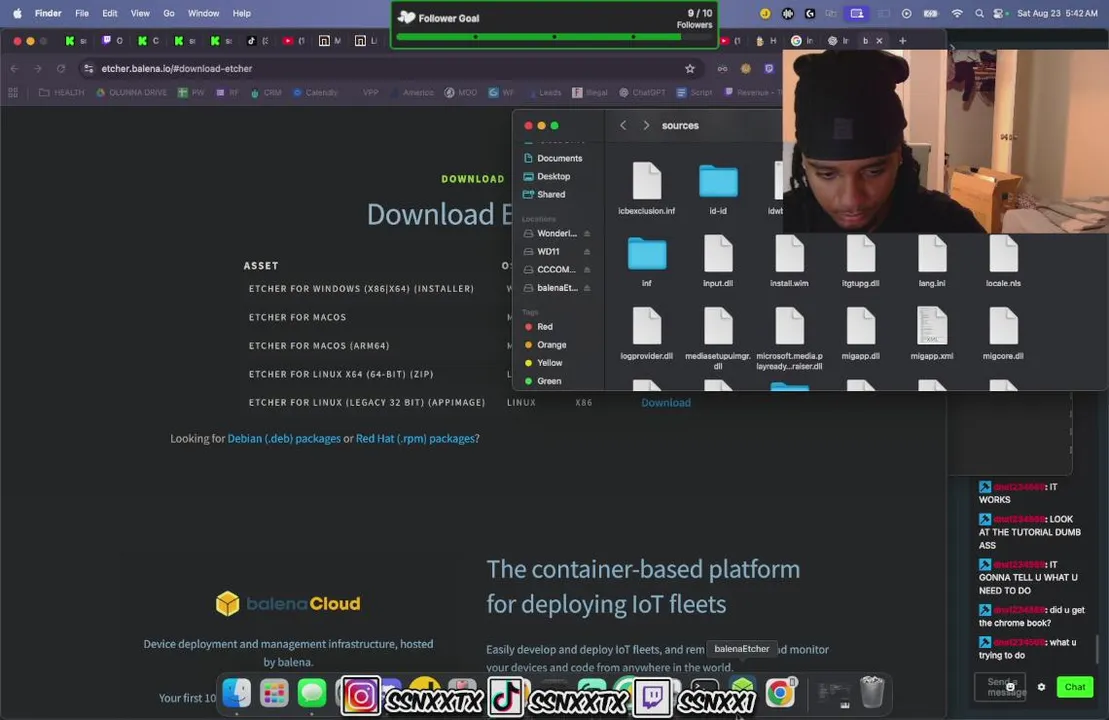Open the Edit menu

coord(110,13)
